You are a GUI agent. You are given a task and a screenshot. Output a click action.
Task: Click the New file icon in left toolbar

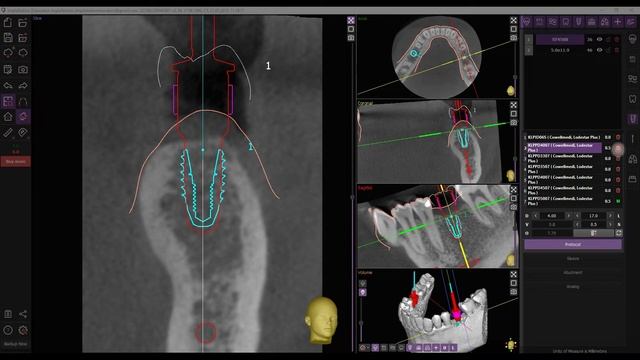pyautogui.click(x=8, y=22)
